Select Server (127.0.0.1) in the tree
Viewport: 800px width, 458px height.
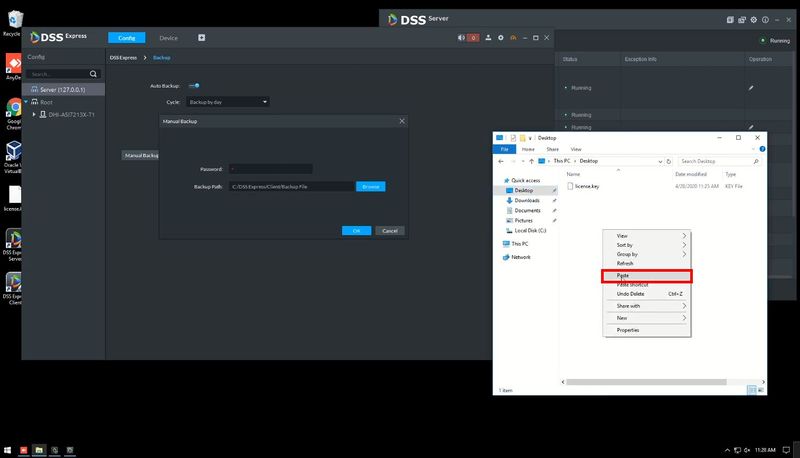[x=63, y=89]
